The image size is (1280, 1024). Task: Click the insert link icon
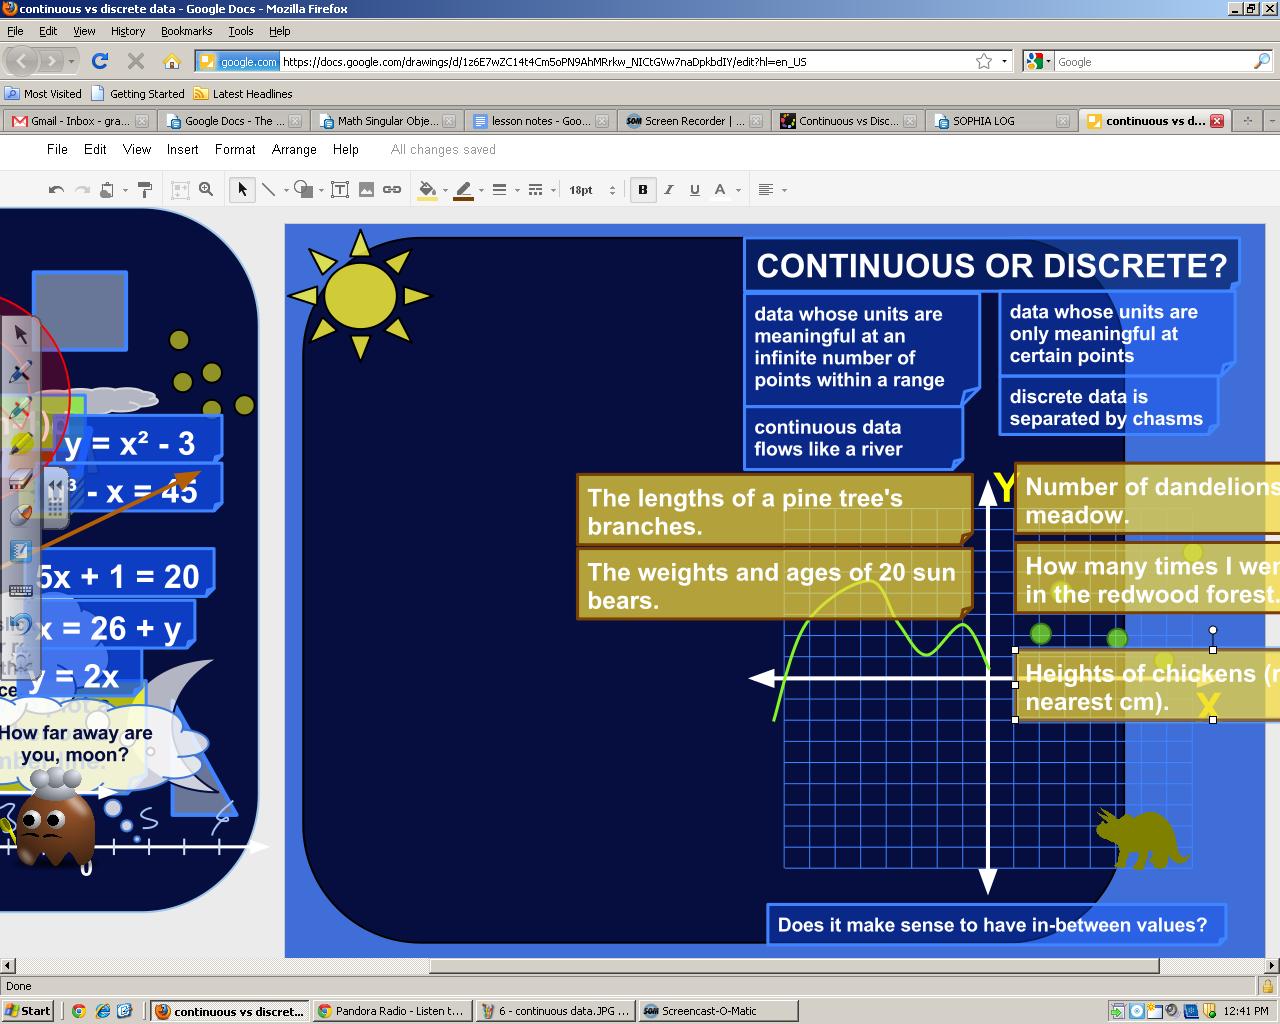(x=392, y=190)
